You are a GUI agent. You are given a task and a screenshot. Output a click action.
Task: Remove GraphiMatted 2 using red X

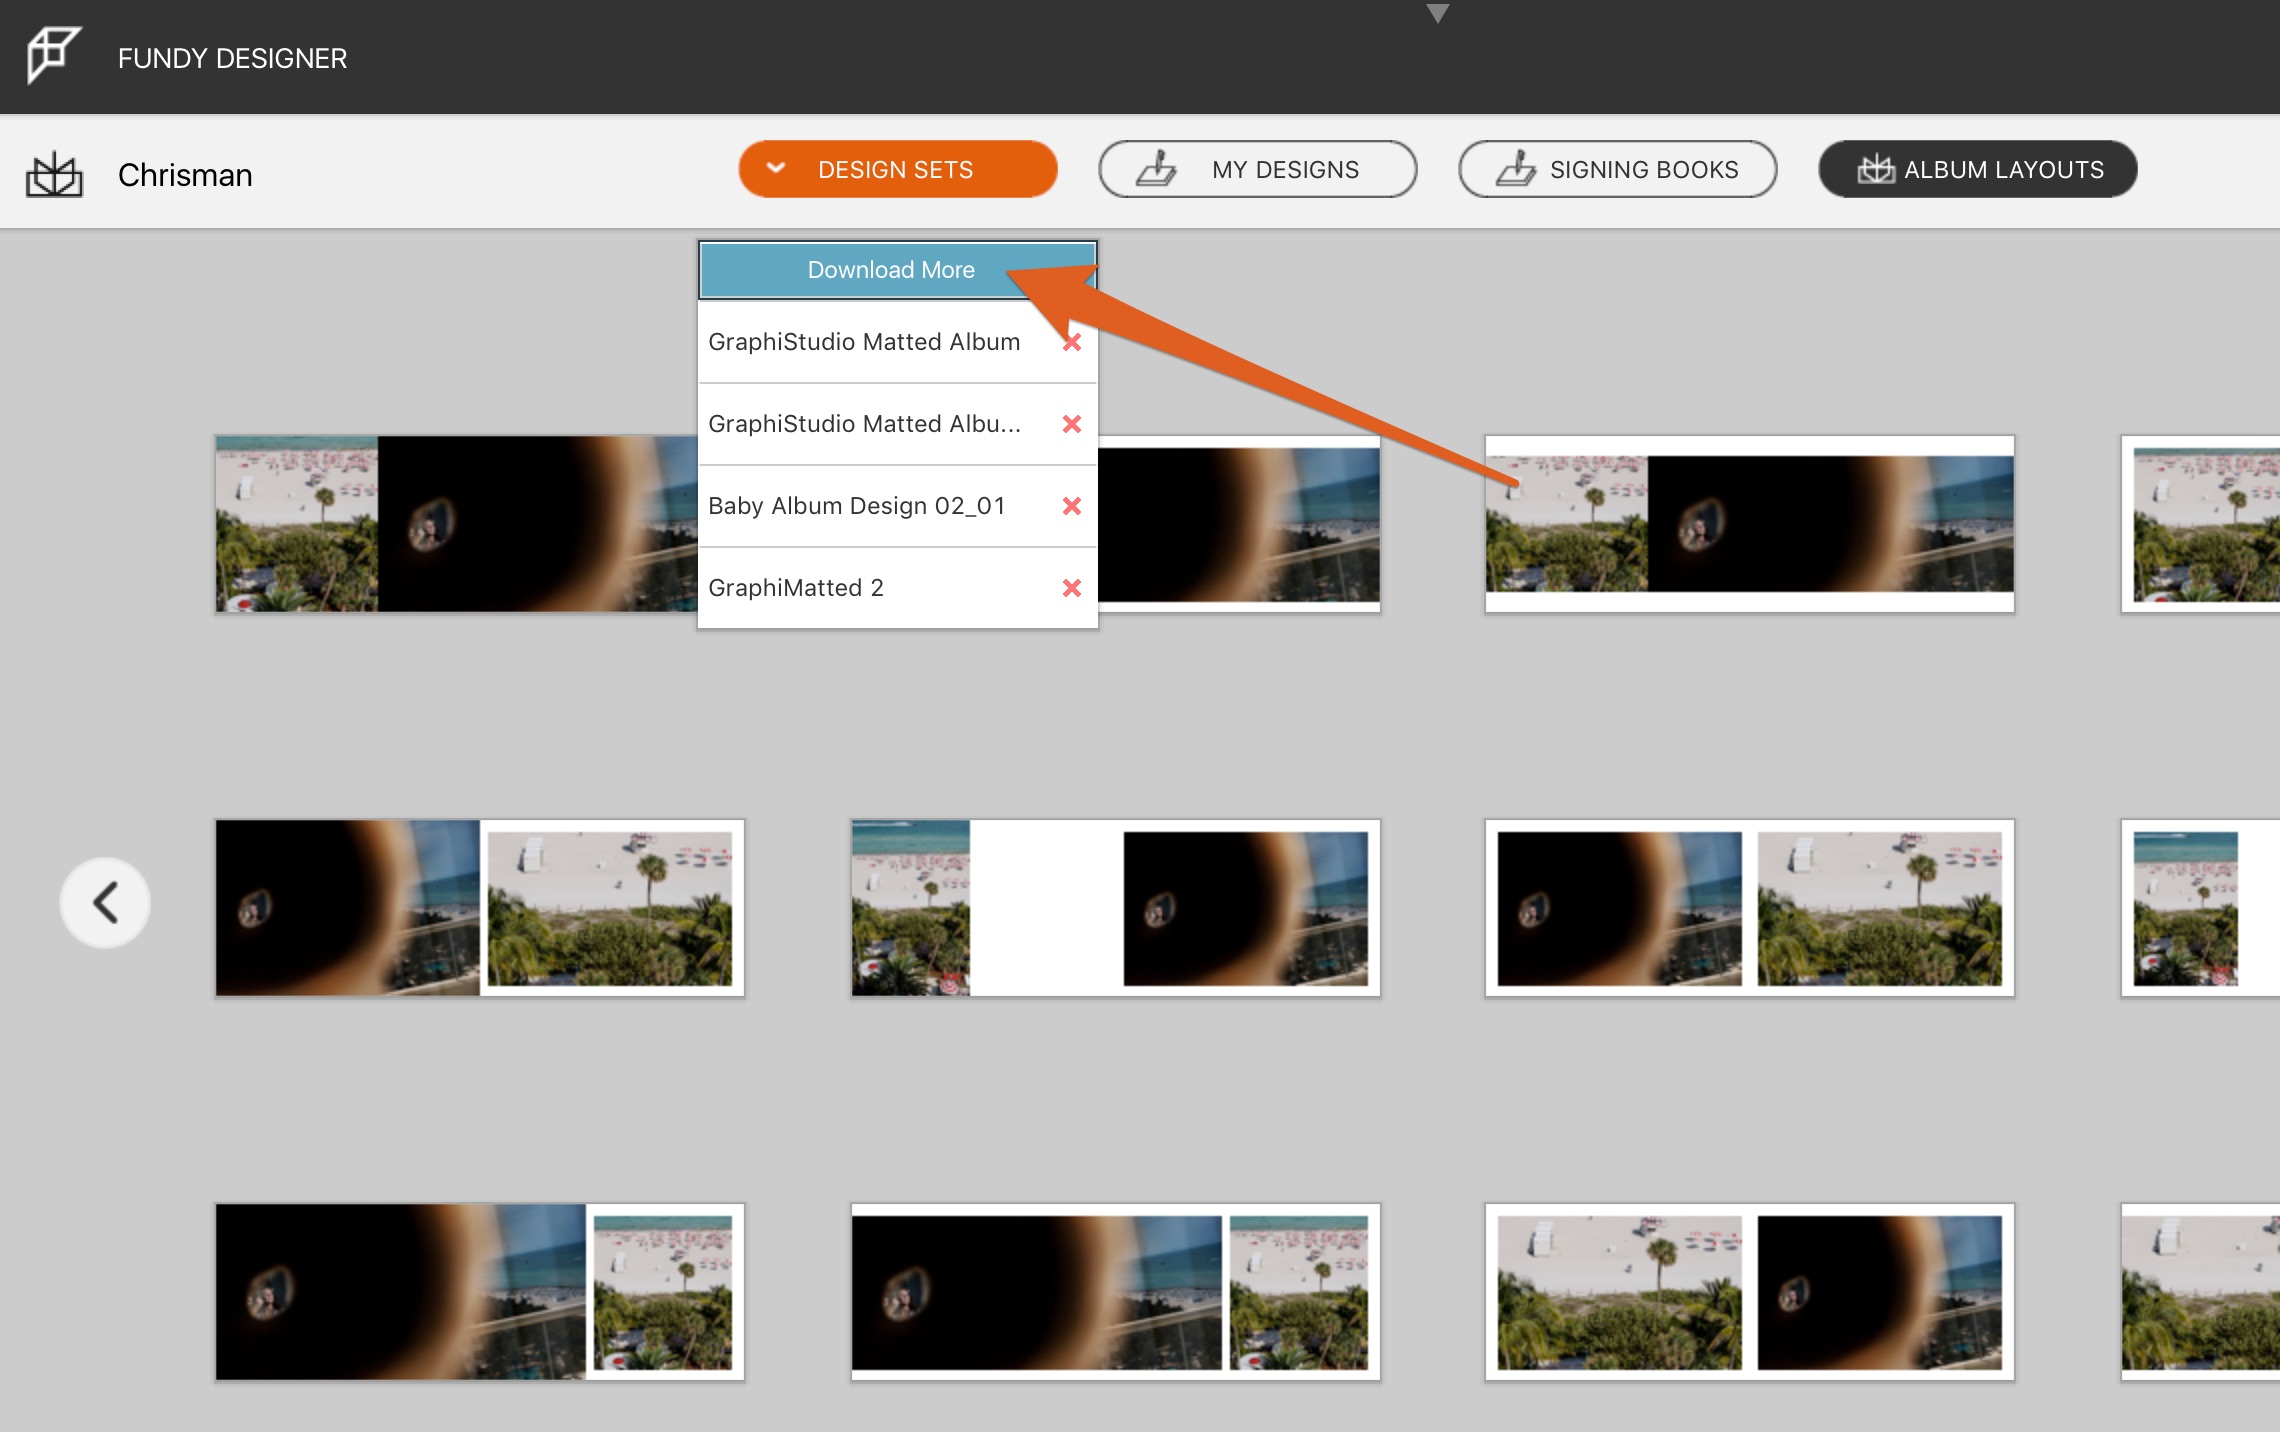(x=1072, y=588)
